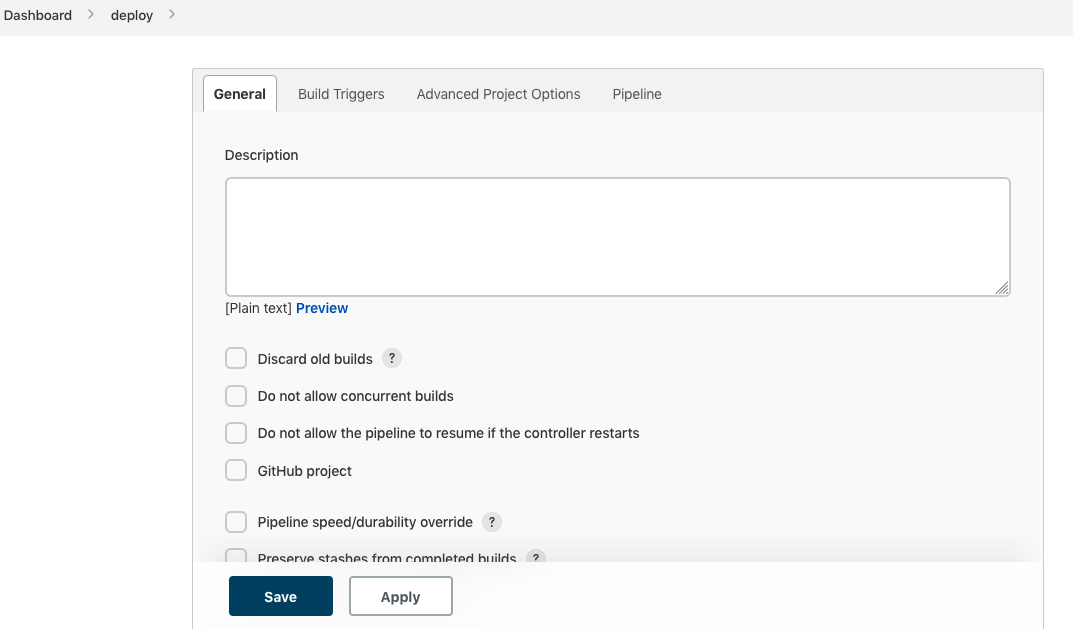Focus the Description text area
The height and width of the screenshot is (629, 1073).
coord(617,237)
